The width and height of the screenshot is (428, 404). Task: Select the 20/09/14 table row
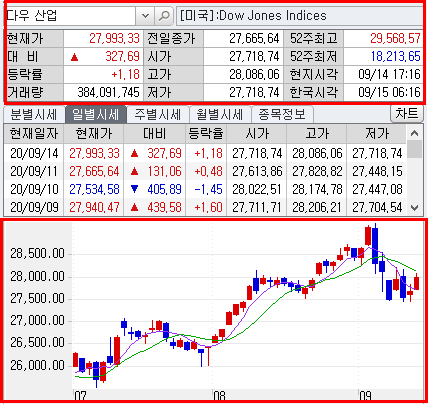coord(205,153)
